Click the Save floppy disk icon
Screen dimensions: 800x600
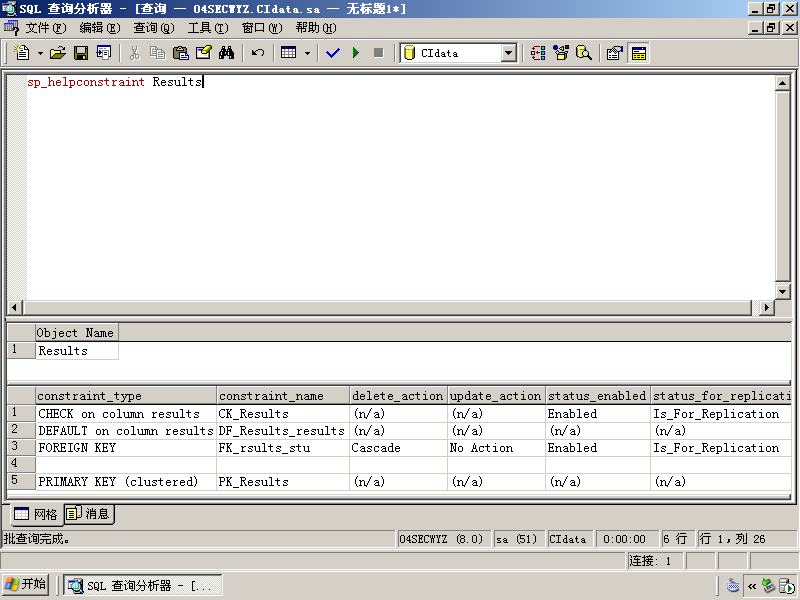(x=81, y=53)
